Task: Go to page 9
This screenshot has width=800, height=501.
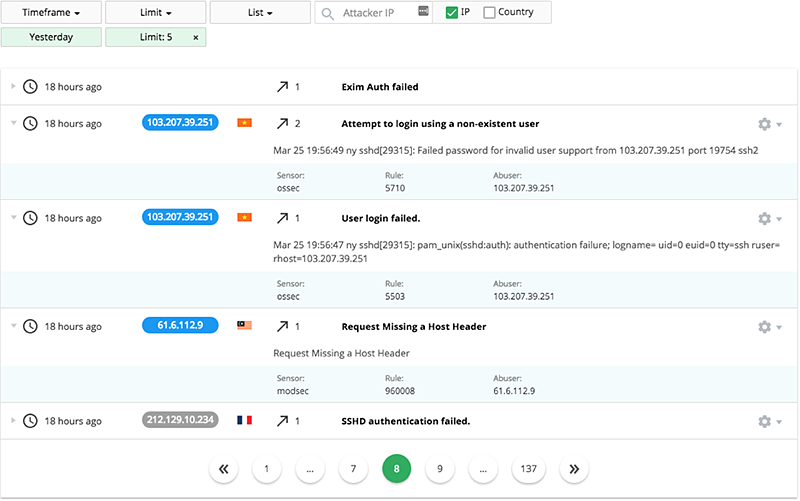Action: tap(440, 468)
